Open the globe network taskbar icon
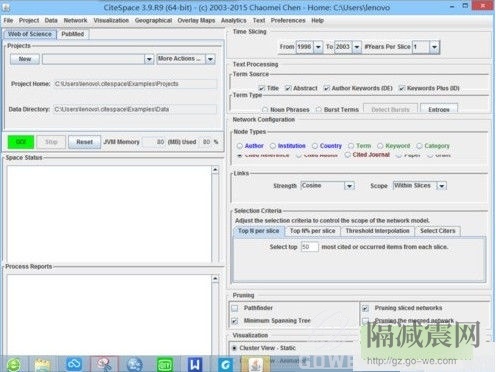The width and height of the screenshot is (496, 372). click(x=134, y=364)
